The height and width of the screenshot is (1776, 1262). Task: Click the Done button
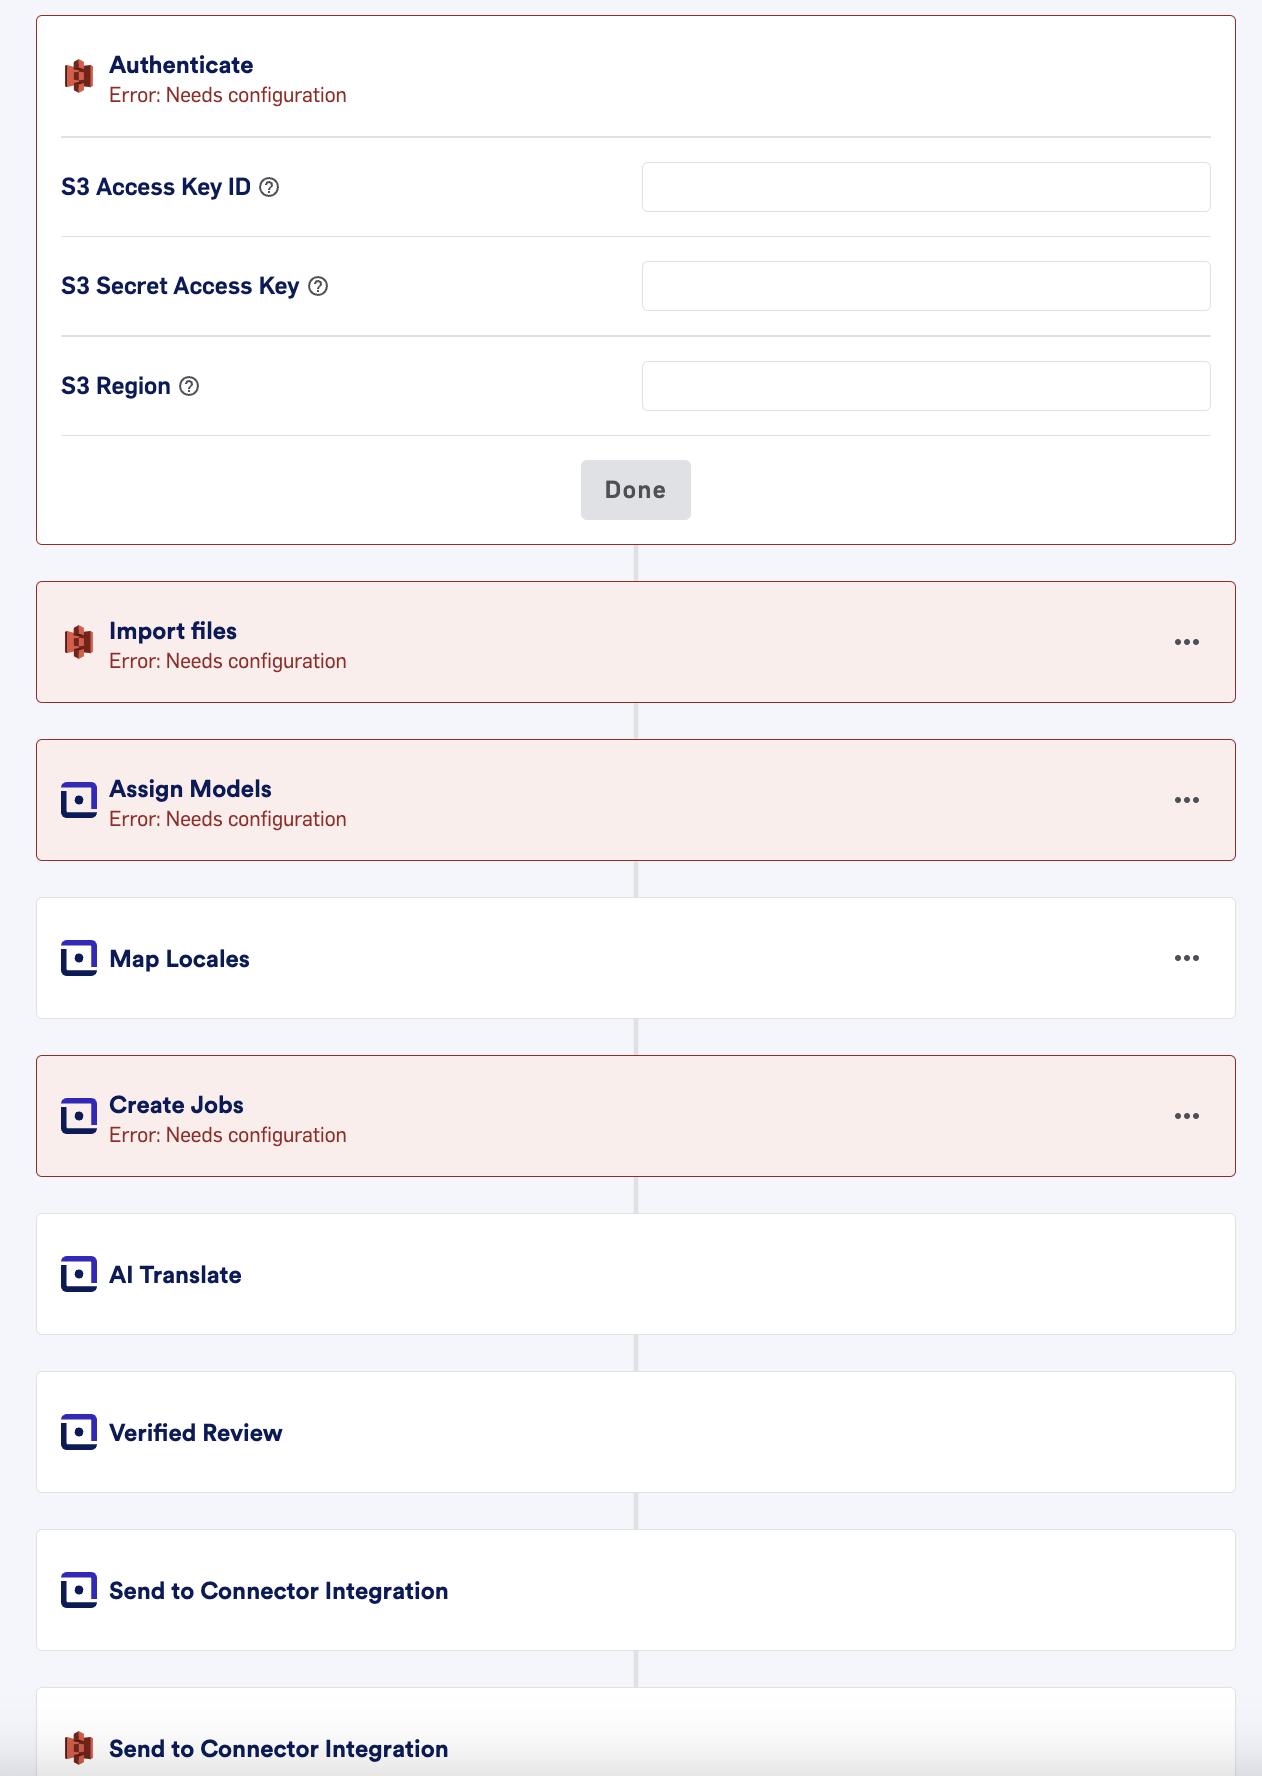tap(636, 490)
